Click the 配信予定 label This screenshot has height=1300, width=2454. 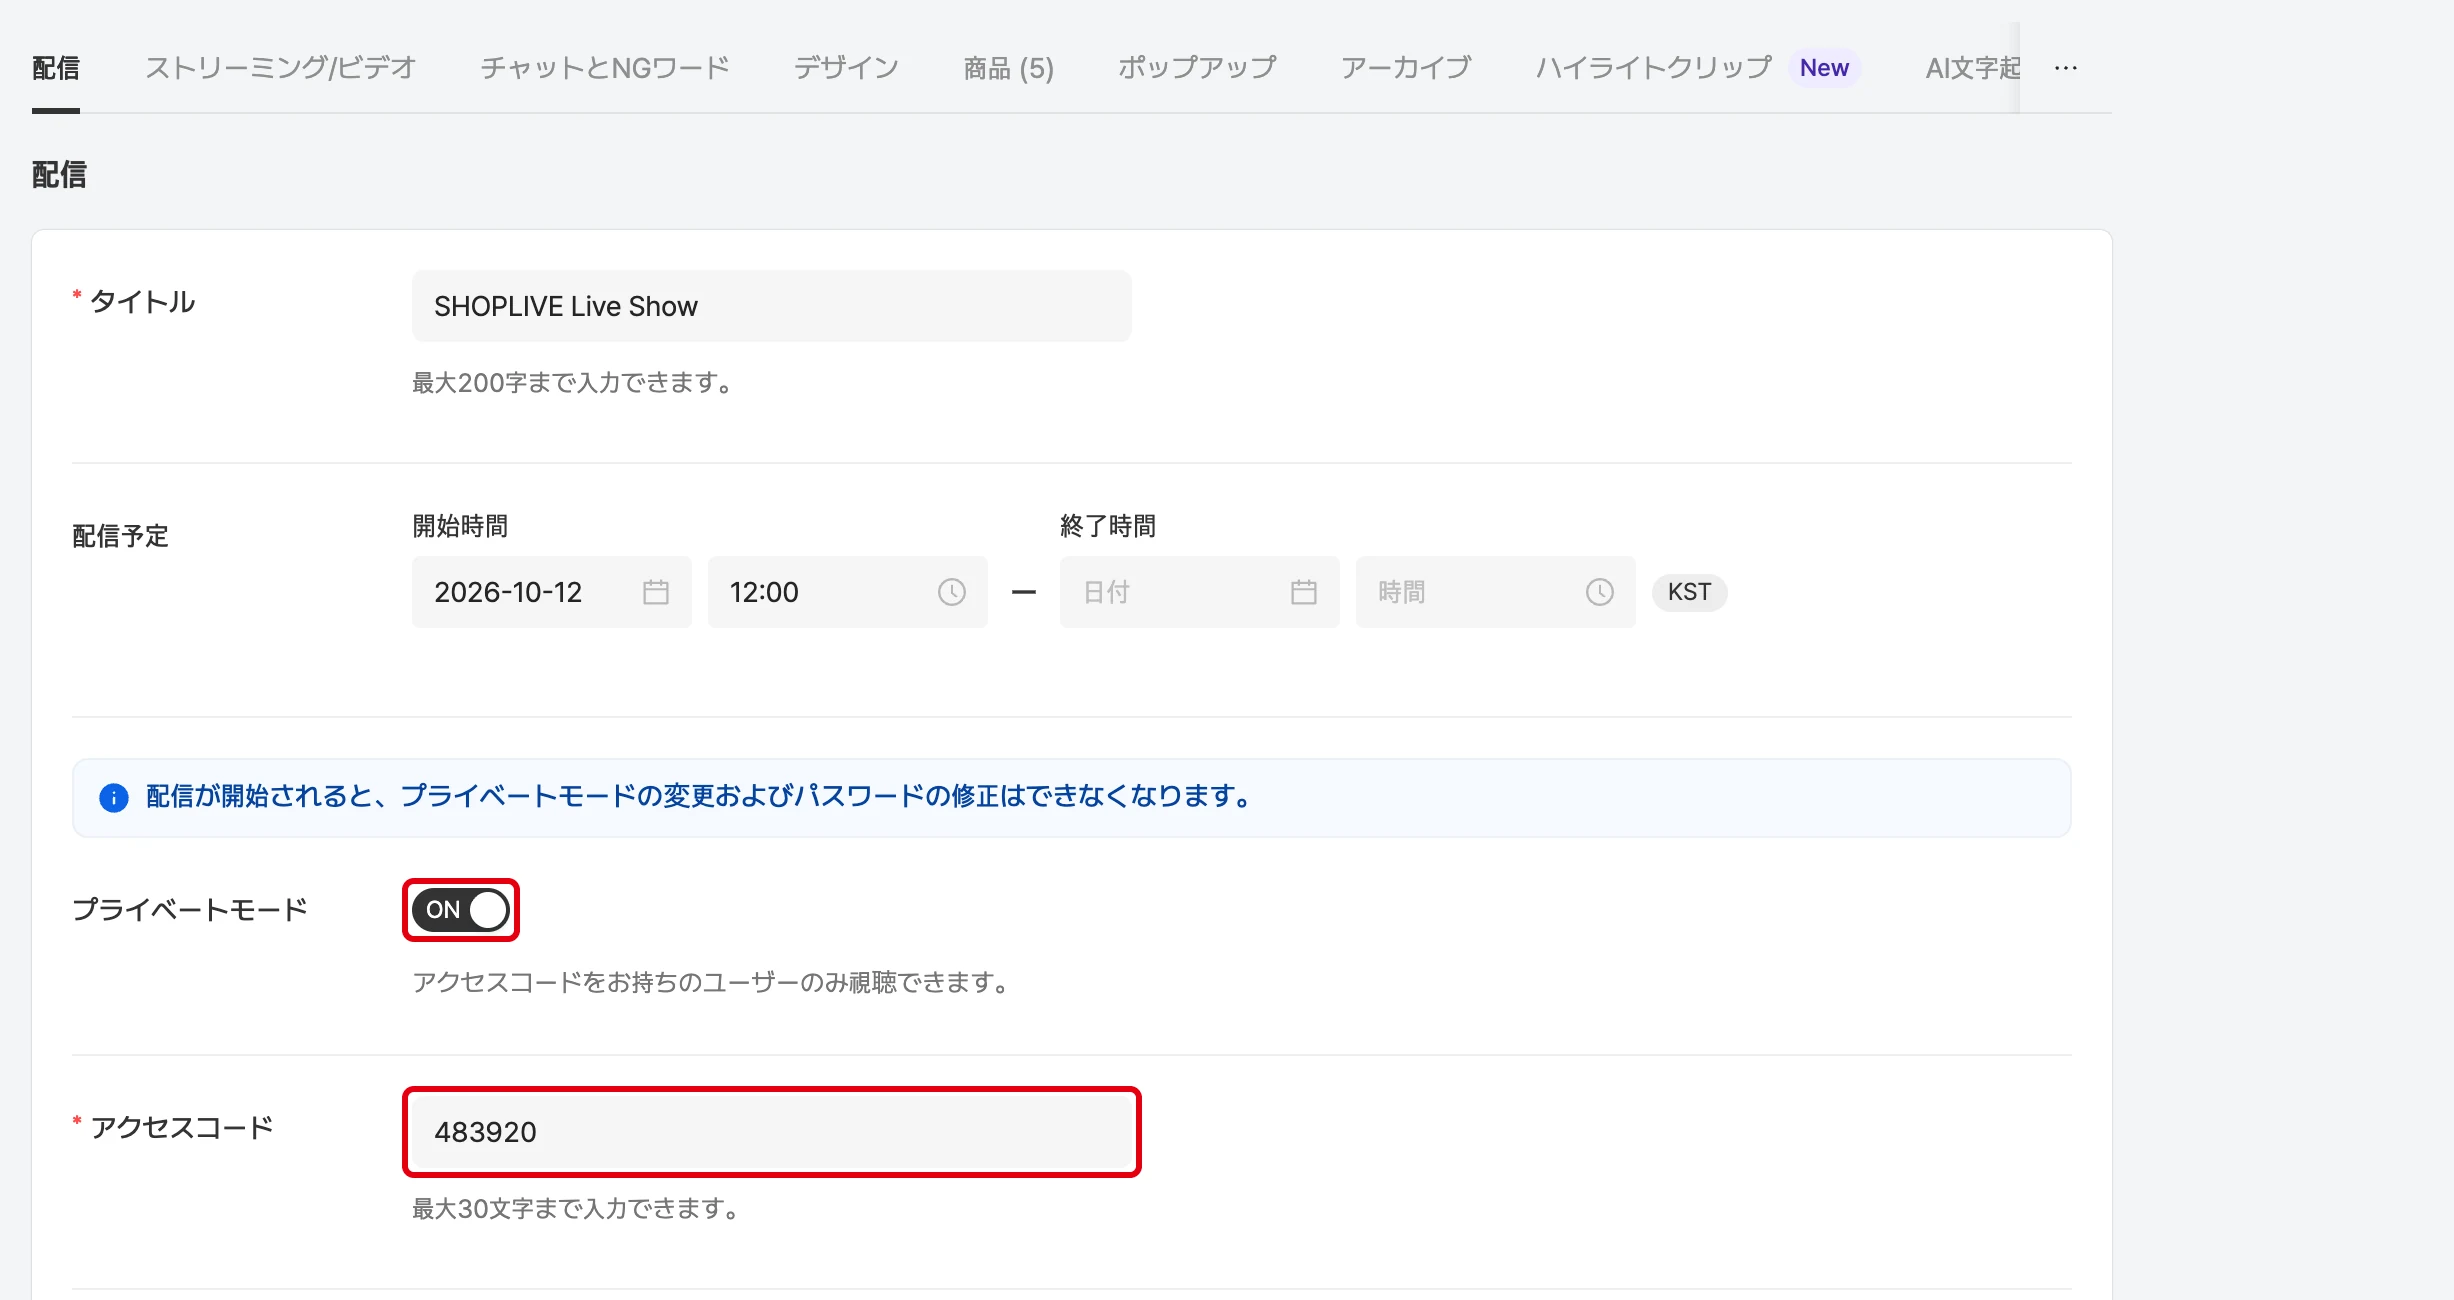click(120, 536)
